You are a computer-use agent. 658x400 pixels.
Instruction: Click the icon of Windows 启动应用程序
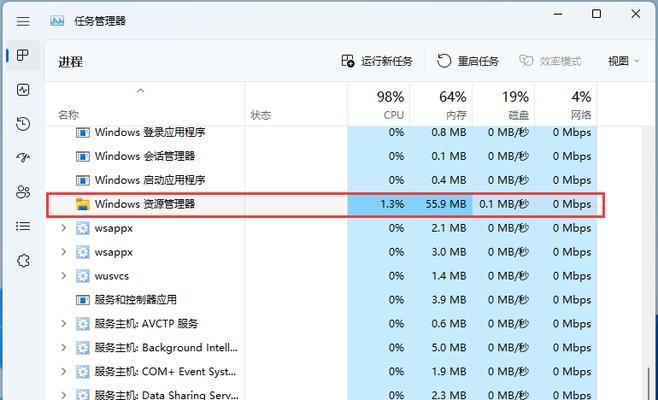click(x=83, y=180)
